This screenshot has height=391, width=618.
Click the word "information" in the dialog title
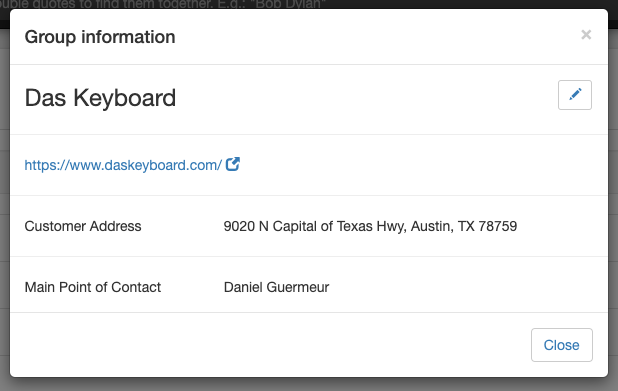coord(128,37)
